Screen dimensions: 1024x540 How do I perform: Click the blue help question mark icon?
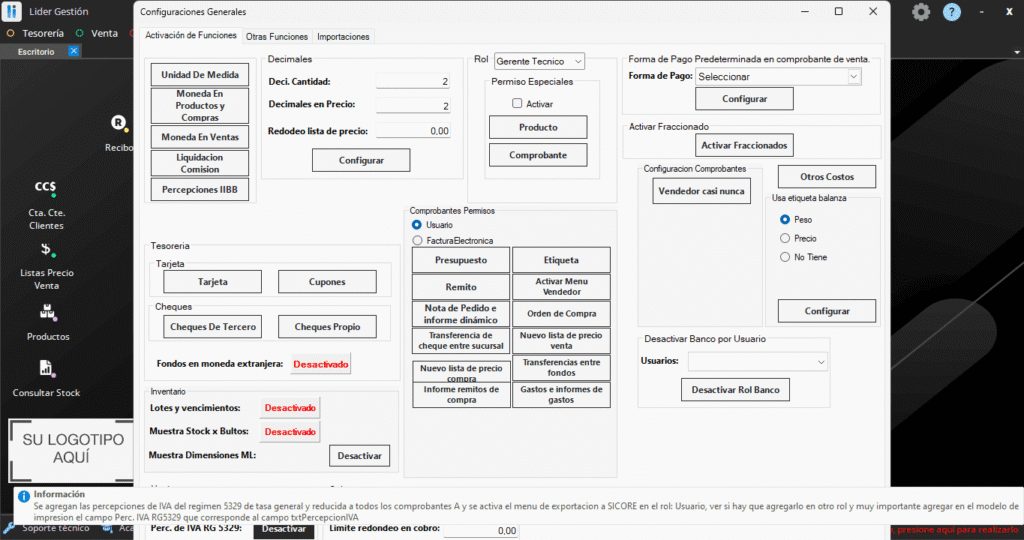tap(952, 12)
